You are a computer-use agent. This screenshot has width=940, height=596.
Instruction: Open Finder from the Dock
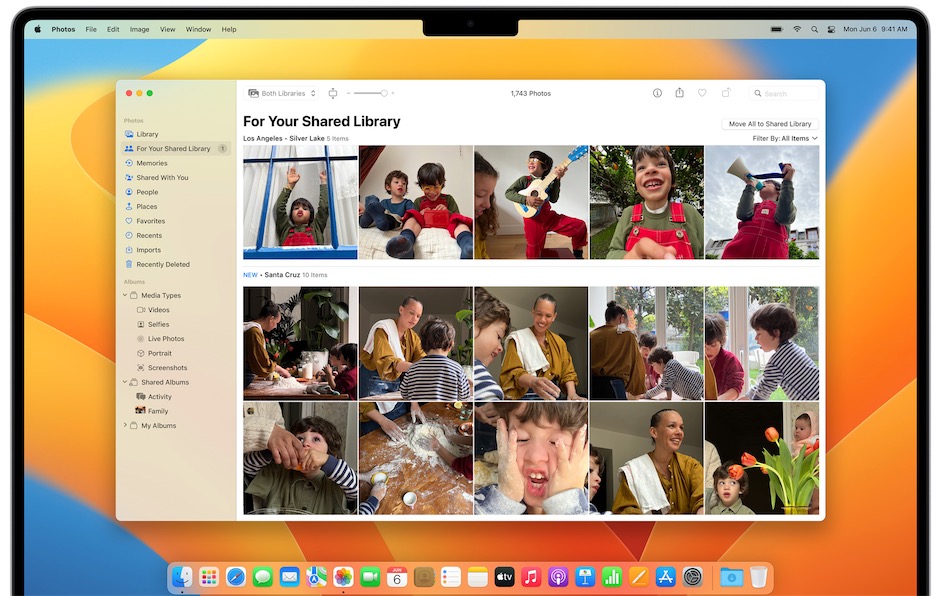coord(182,577)
